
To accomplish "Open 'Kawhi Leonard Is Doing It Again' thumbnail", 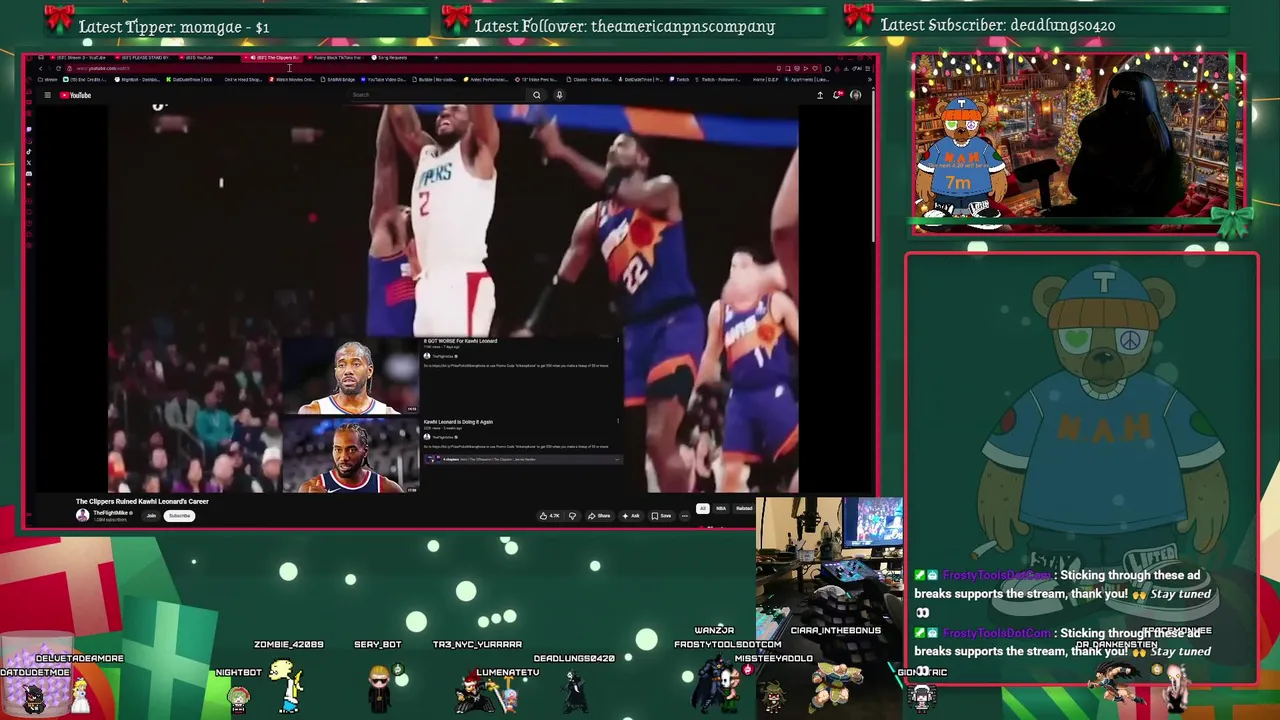I will (x=350, y=455).
